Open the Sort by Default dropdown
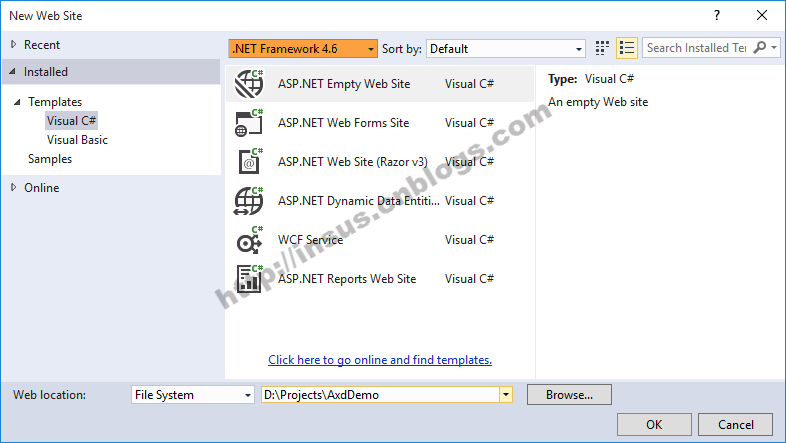Screen dimensions: 786x443 point(506,49)
